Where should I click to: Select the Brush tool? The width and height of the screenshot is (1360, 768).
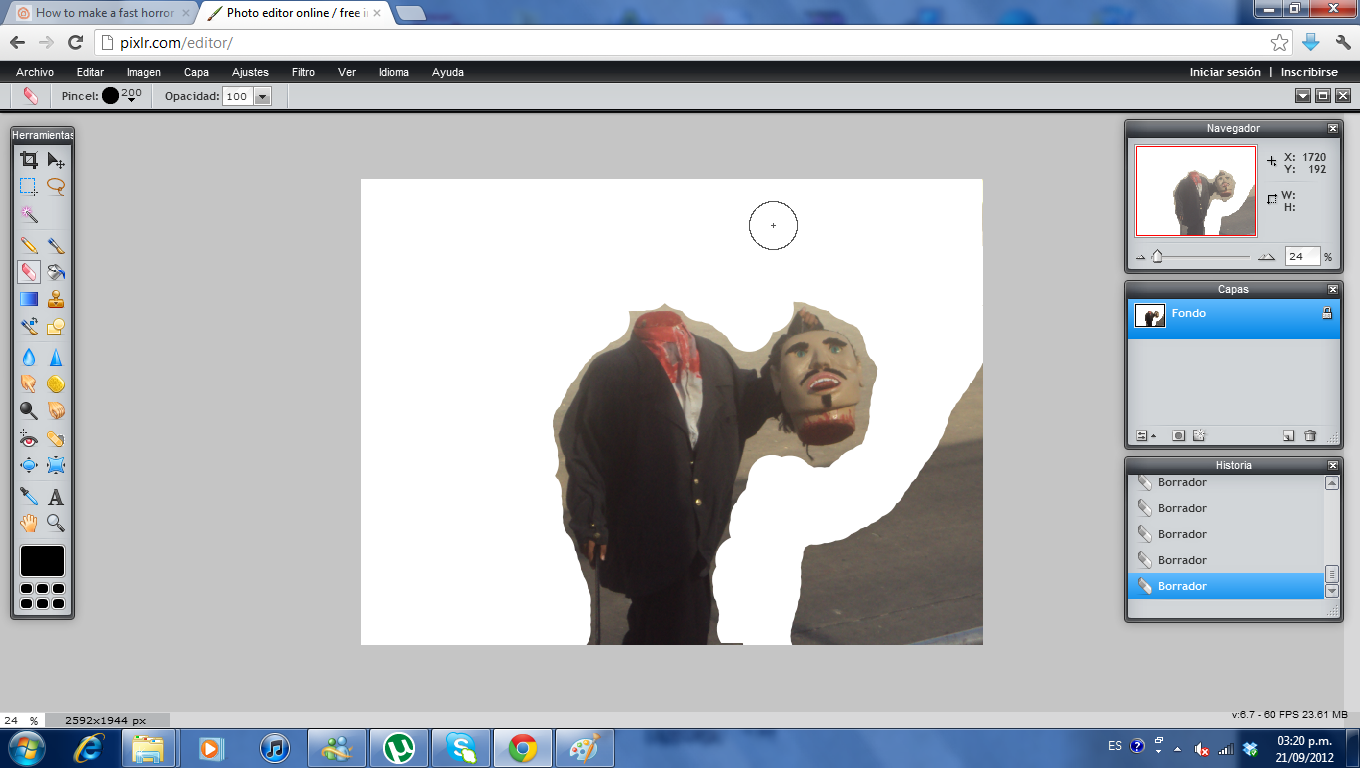[x=56, y=245]
